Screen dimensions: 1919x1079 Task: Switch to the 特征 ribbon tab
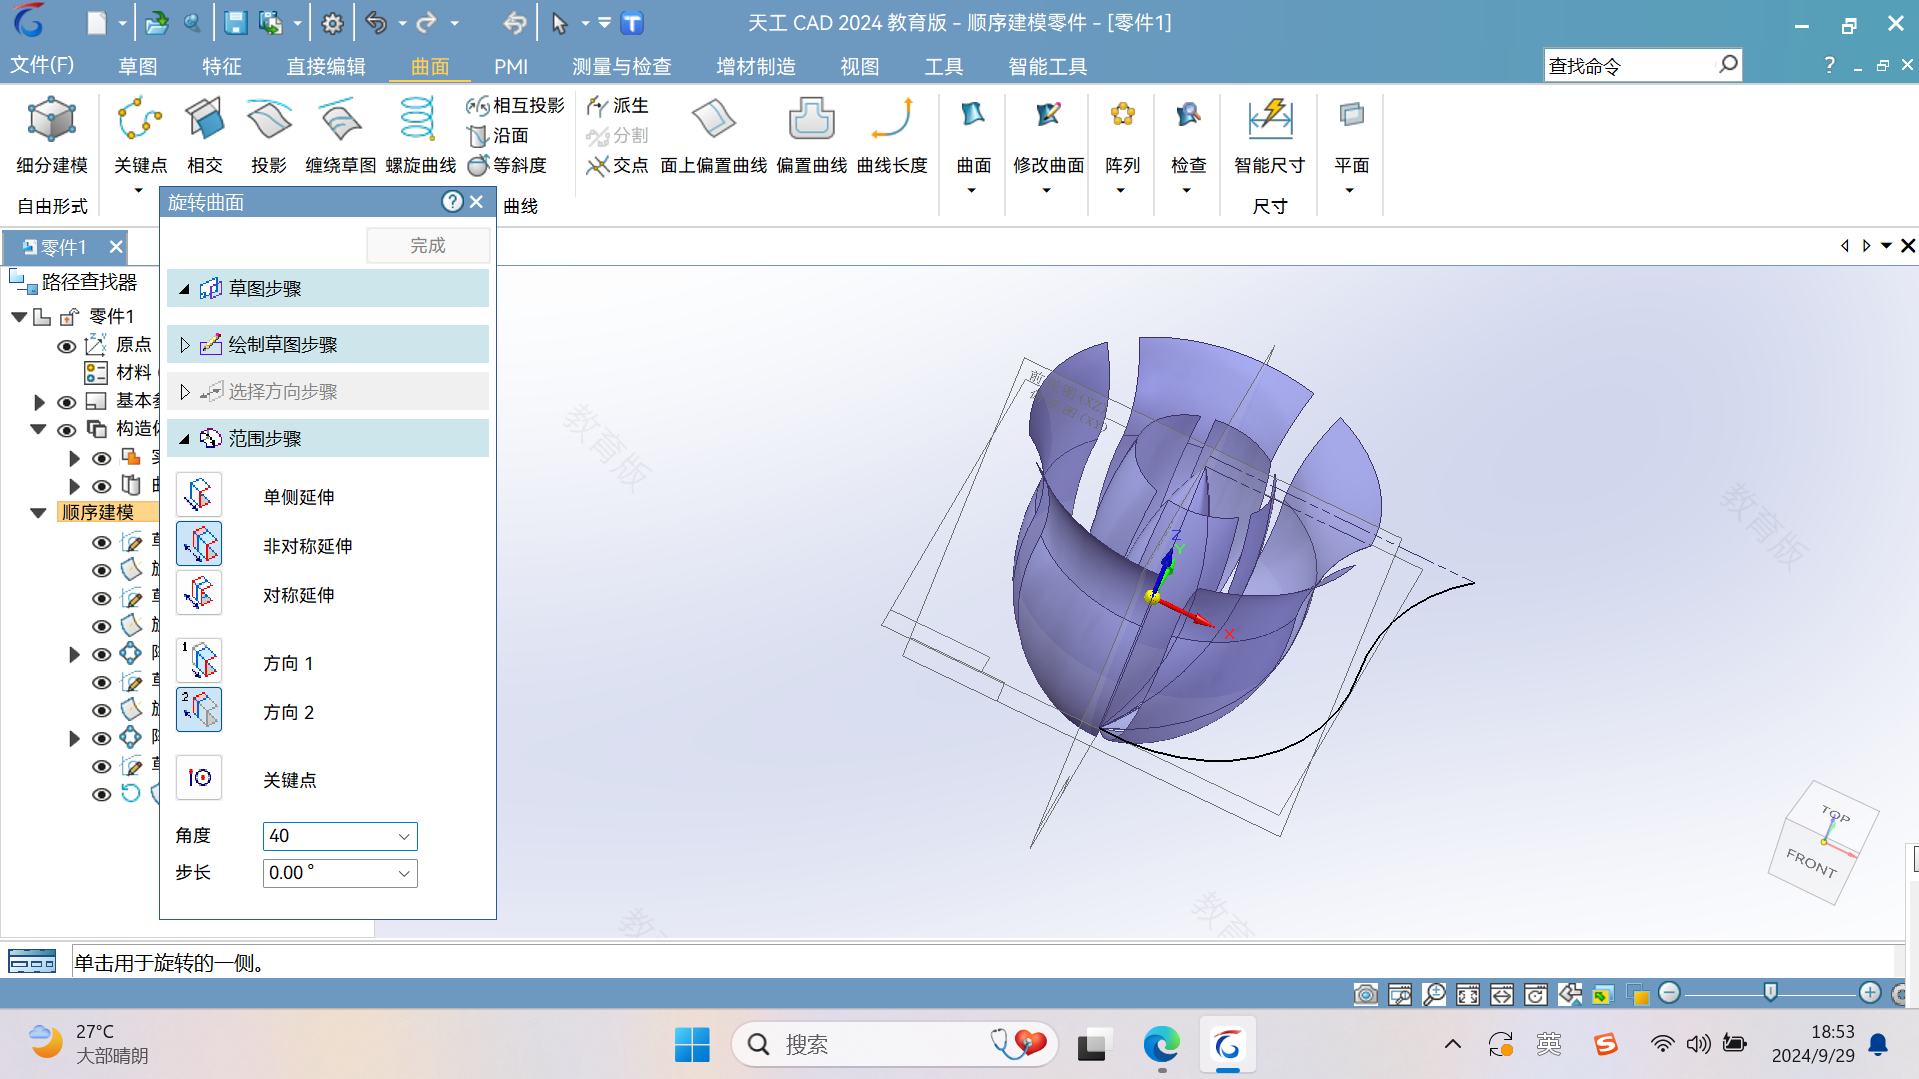point(222,66)
